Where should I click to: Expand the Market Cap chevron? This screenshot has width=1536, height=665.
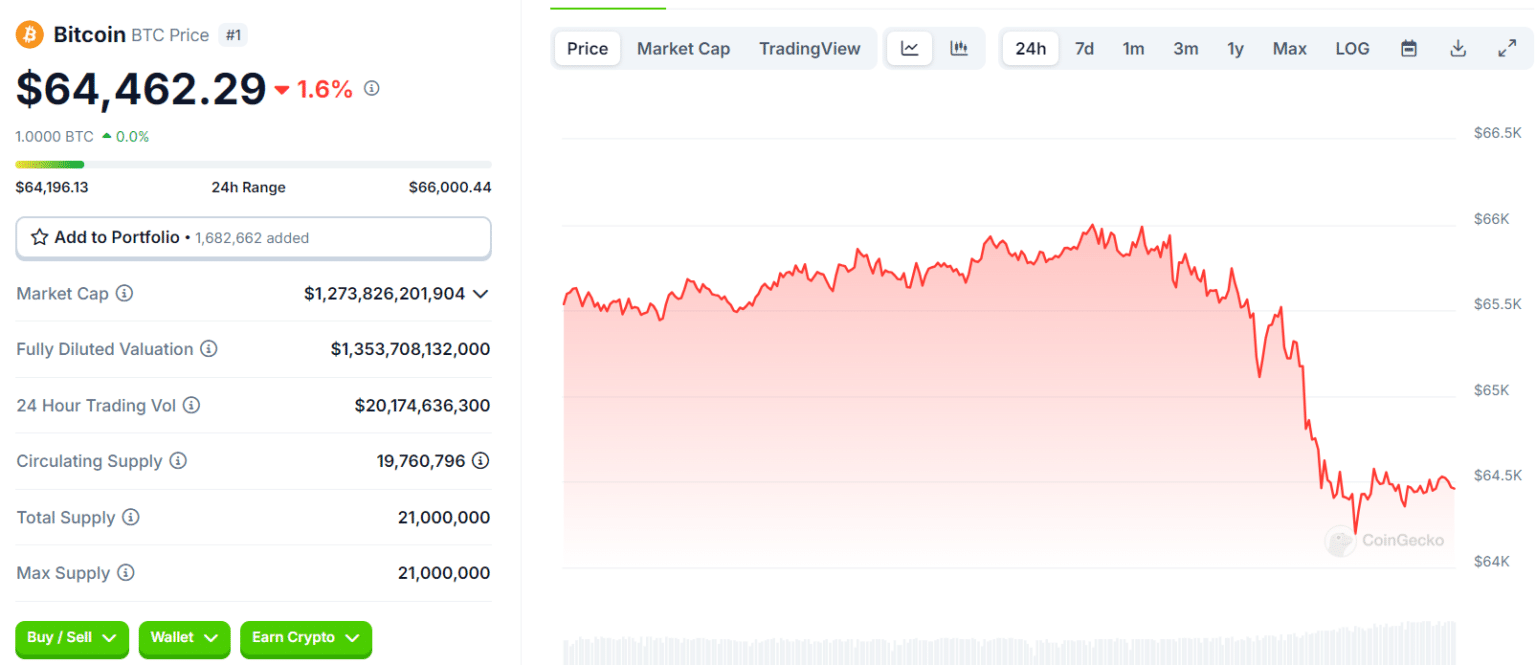[x=480, y=294]
